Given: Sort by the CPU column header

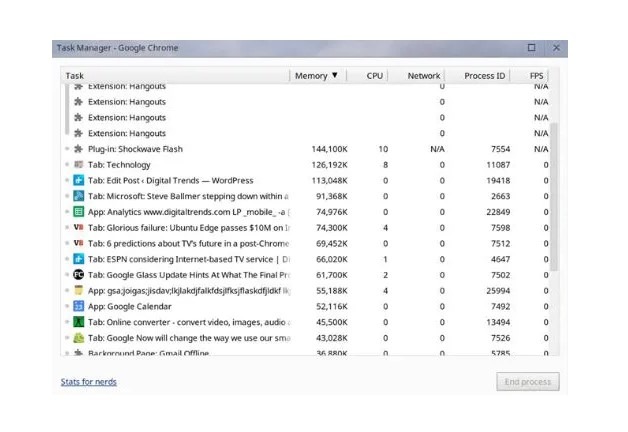Looking at the screenshot, I should pos(367,76).
